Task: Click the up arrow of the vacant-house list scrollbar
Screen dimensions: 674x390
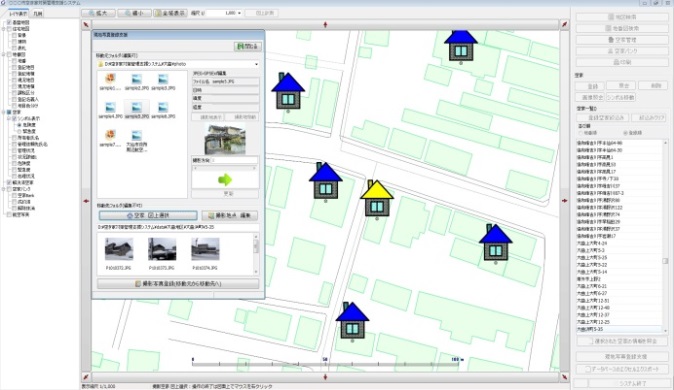Action: tap(665, 142)
